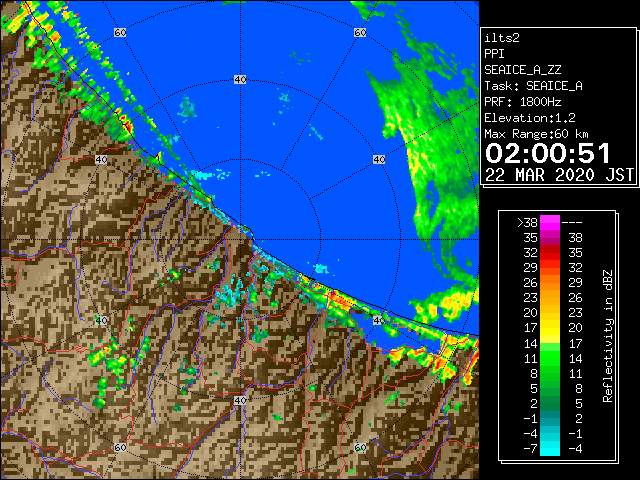
Task: Select the "60" range label in the northeast
Action: tap(360, 32)
